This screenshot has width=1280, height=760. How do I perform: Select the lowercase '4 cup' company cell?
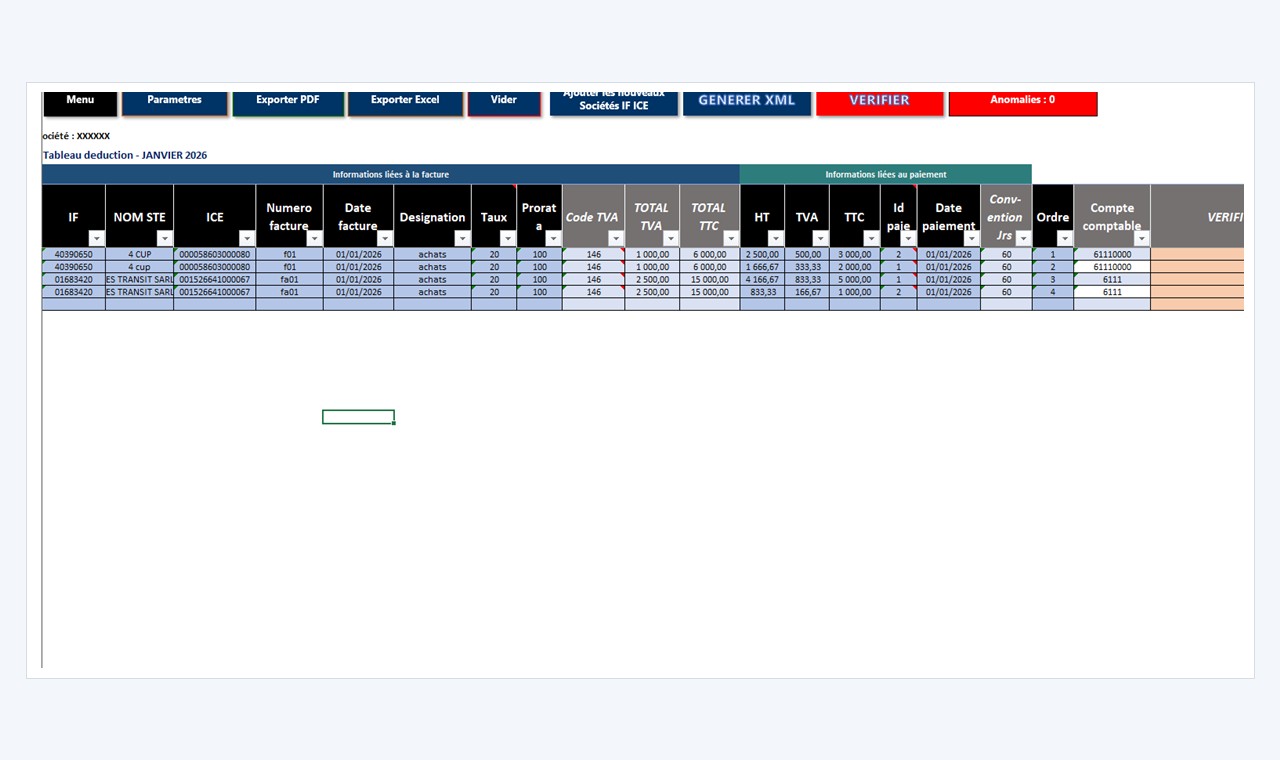click(x=139, y=267)
